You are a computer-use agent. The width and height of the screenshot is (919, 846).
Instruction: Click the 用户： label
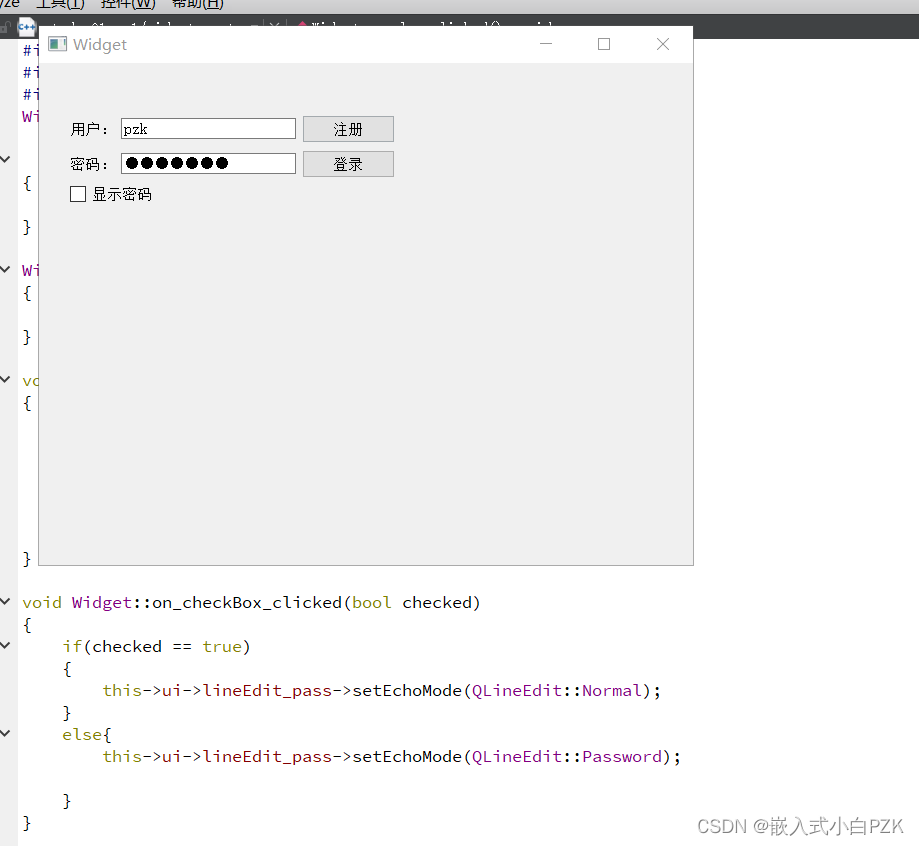coord(89,129)
